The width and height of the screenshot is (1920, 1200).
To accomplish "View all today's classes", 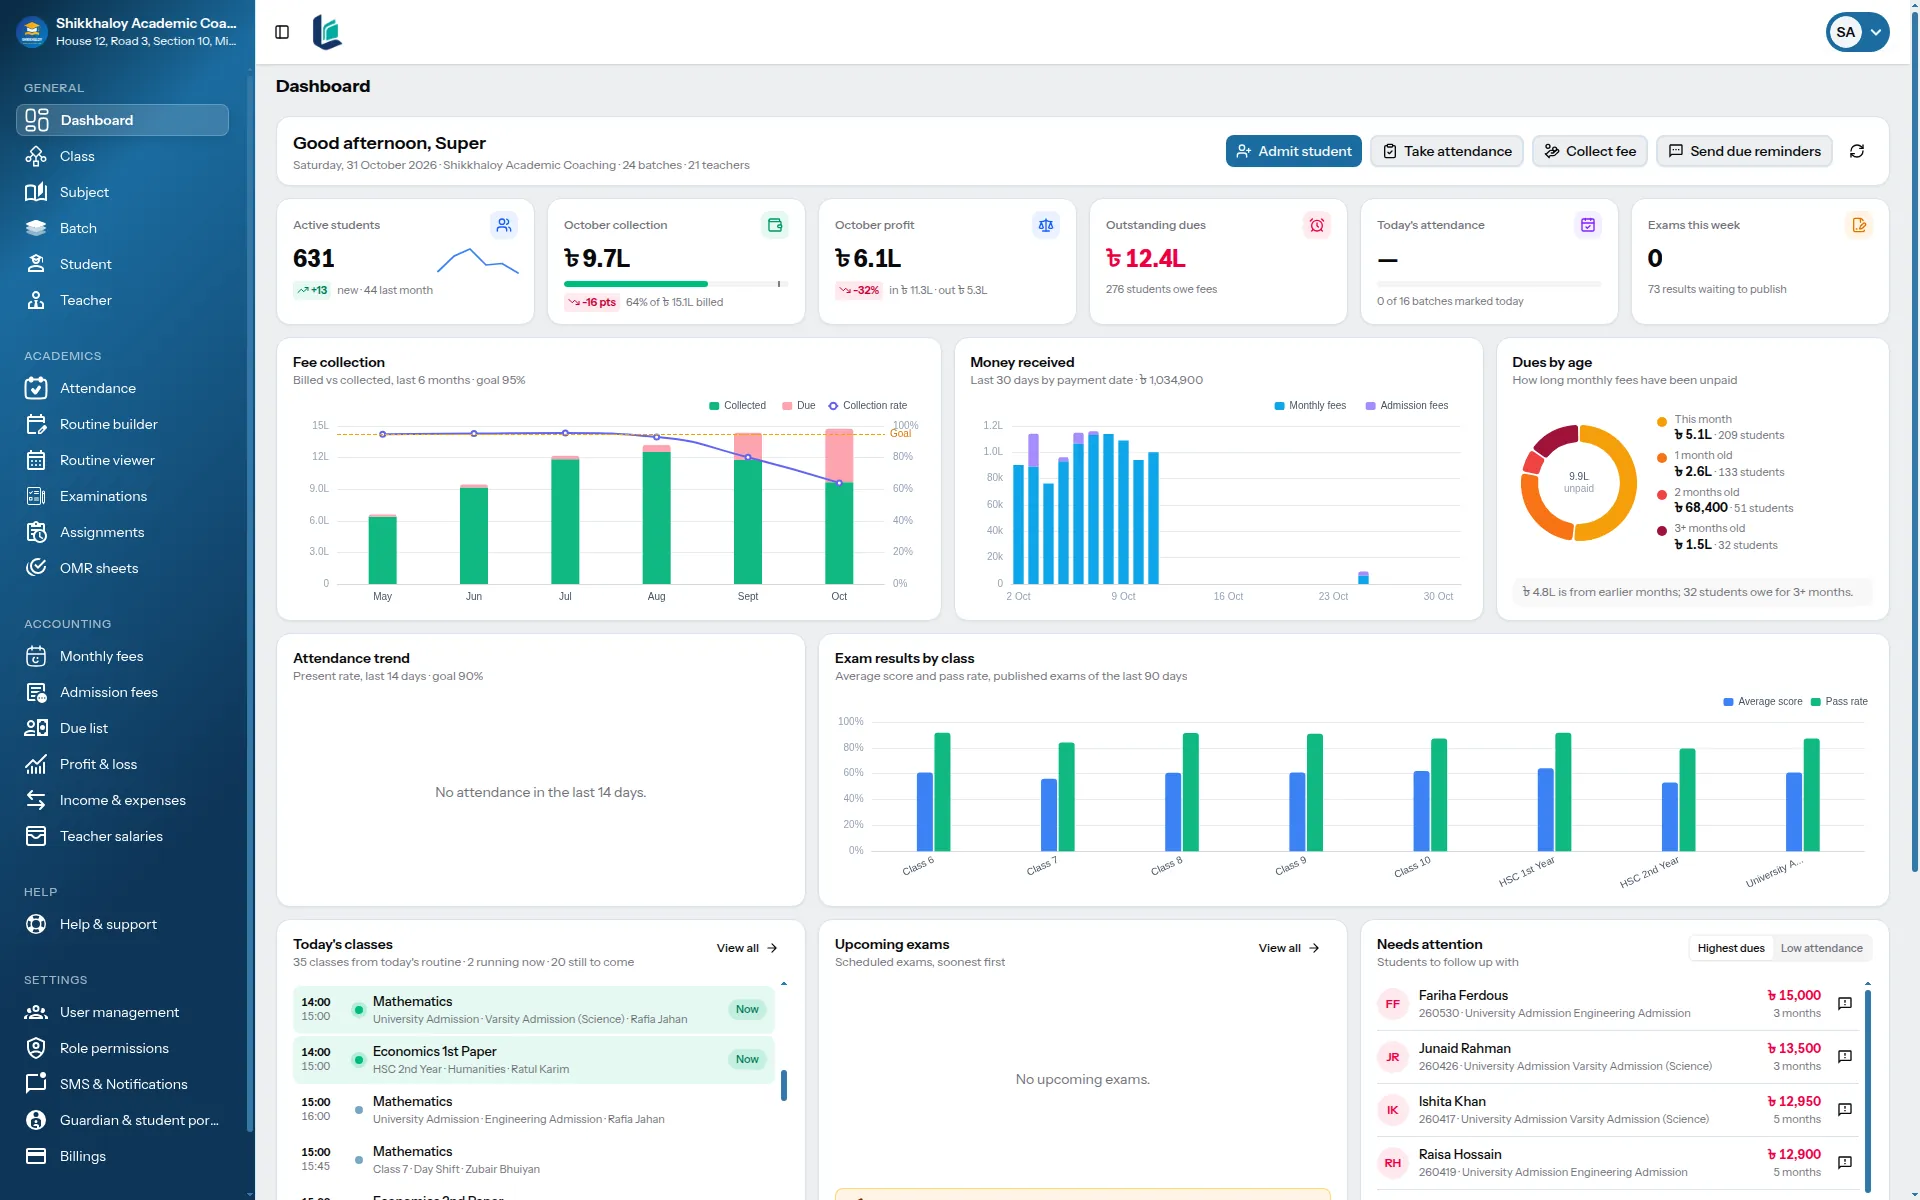I will coord(747,948).
